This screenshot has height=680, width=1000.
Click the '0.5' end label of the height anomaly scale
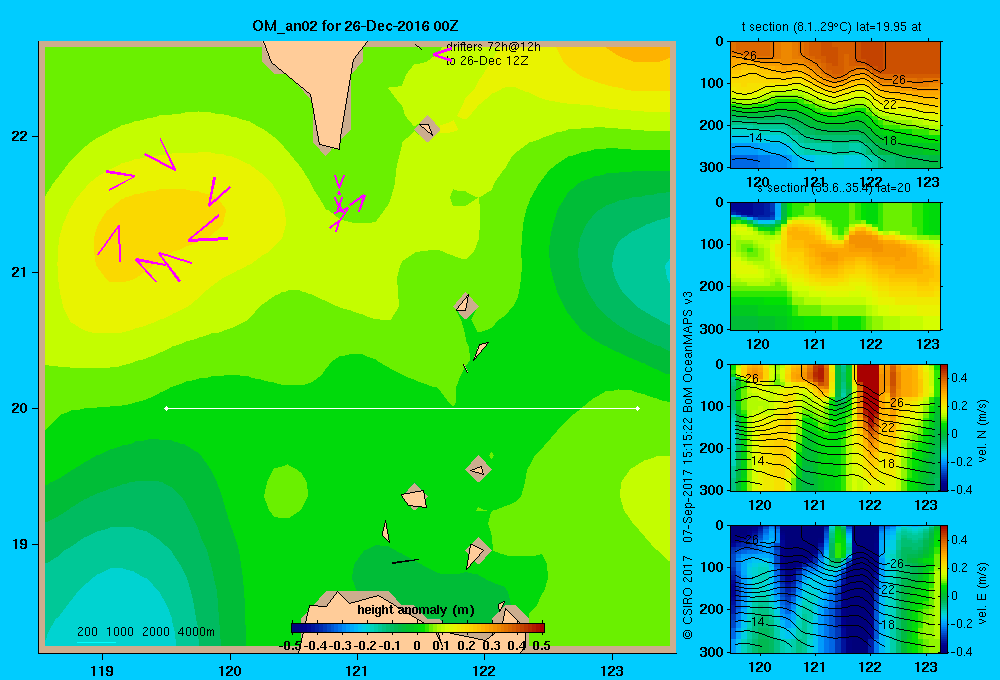541,646
